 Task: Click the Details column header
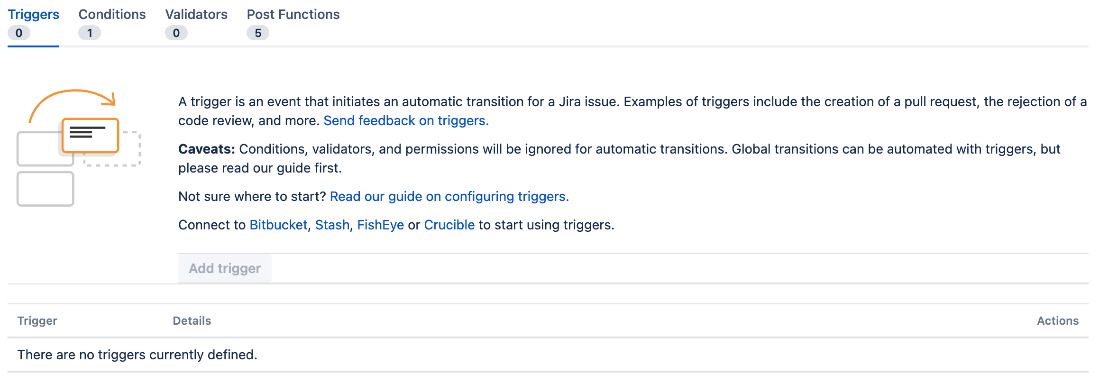coord(192,321)
